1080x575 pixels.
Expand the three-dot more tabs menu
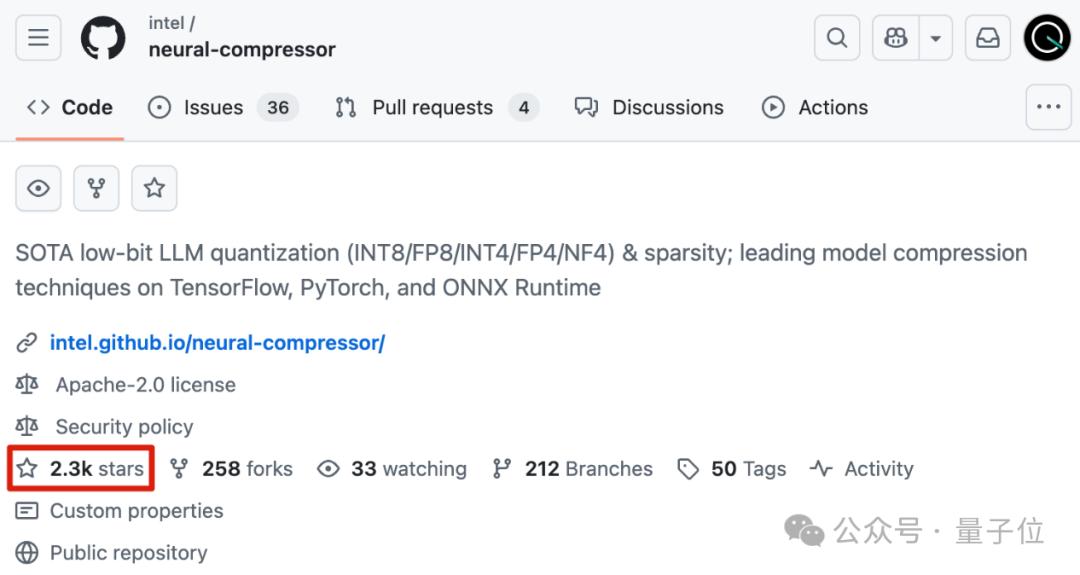coord(1048,107)
